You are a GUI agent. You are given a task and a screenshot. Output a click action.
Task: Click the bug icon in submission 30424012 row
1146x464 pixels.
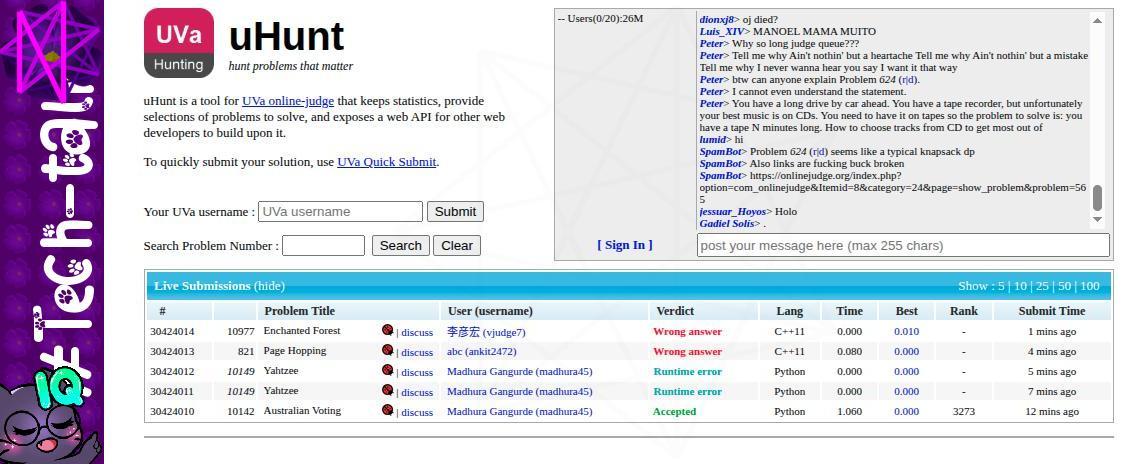(x=387, y=370)
